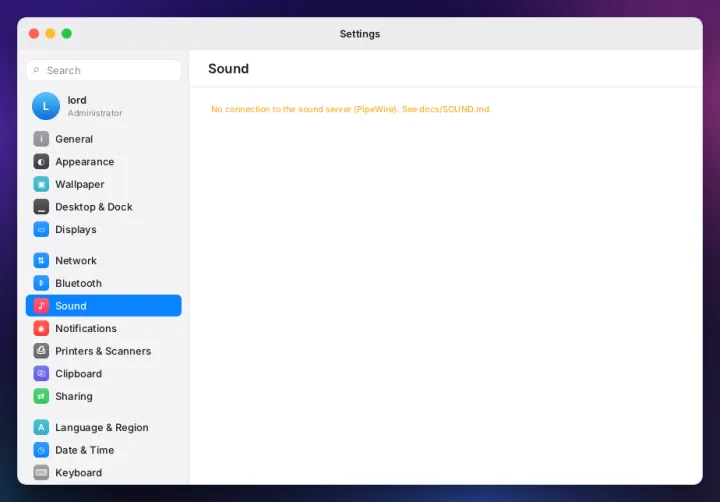Click the Sound music note icon
Screen dimensions: 720x502
41,306
